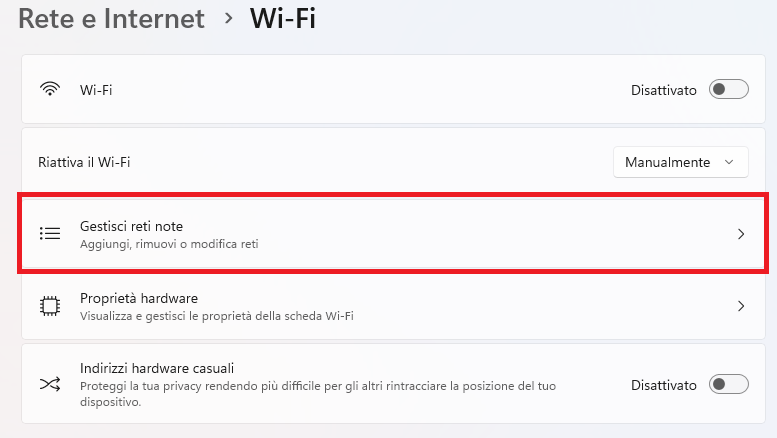777x438 pixels.
Task: Expand Gestisci reti note with its chevron
Action: pyautogui.click(x=741, y=234)
